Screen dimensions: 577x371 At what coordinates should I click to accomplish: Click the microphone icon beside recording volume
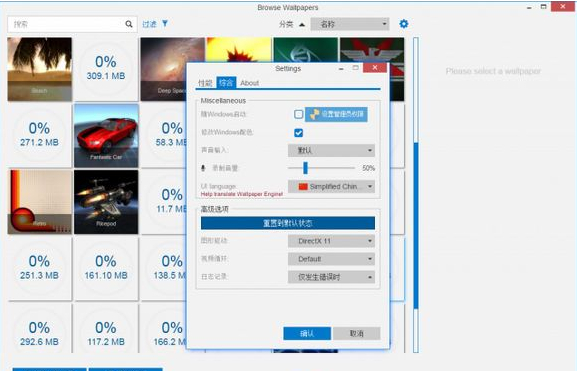pyautogui.click(x=203, y=168)
